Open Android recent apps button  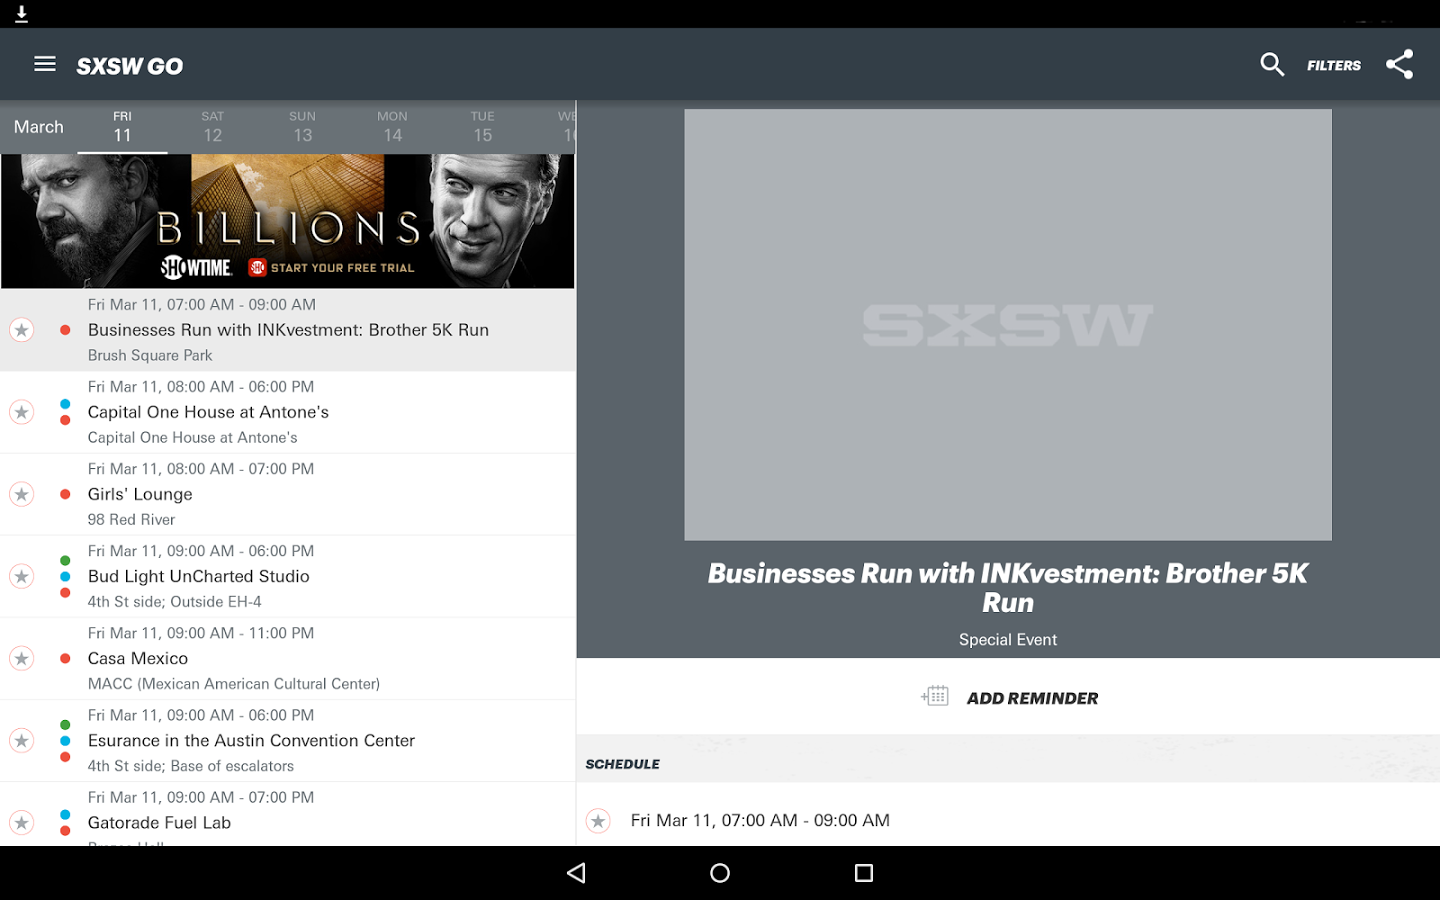864,873
